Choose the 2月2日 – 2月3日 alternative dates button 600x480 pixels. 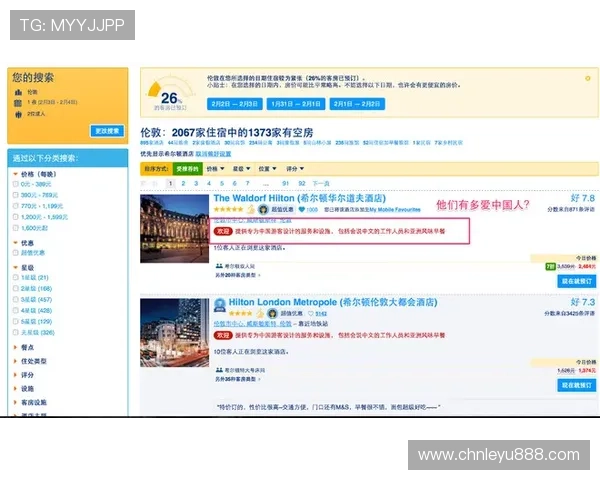pyautogui.click(x=235, y=104)
